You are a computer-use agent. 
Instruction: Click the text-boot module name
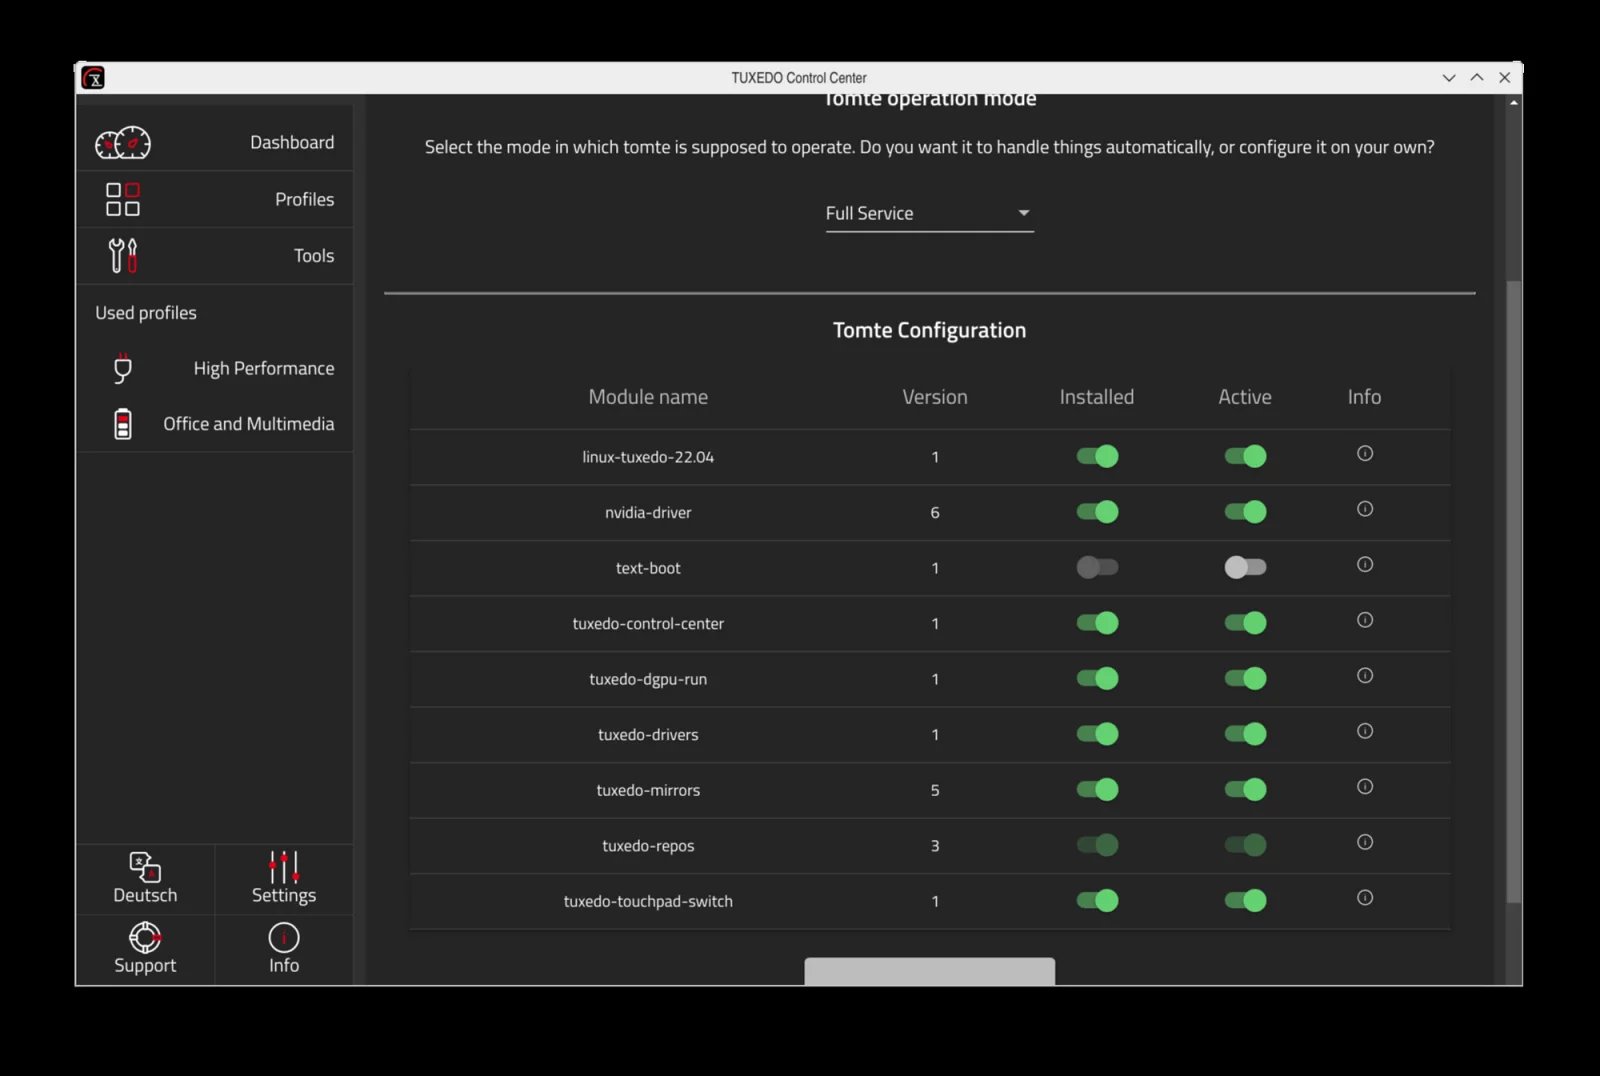tap(648, 568)
